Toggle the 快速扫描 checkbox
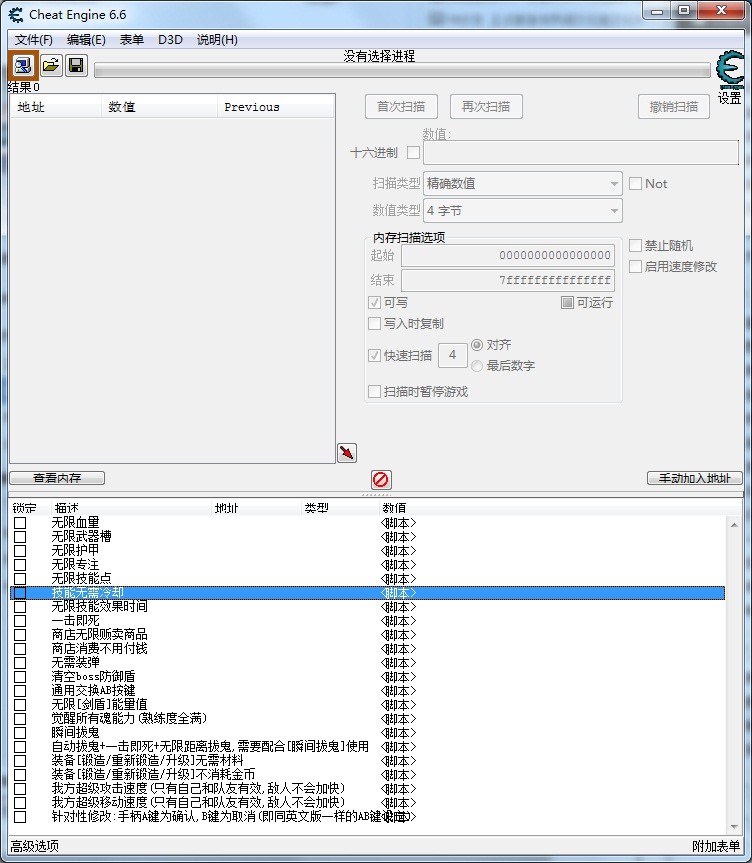752x863 pixels. click(x=374, y=355)
